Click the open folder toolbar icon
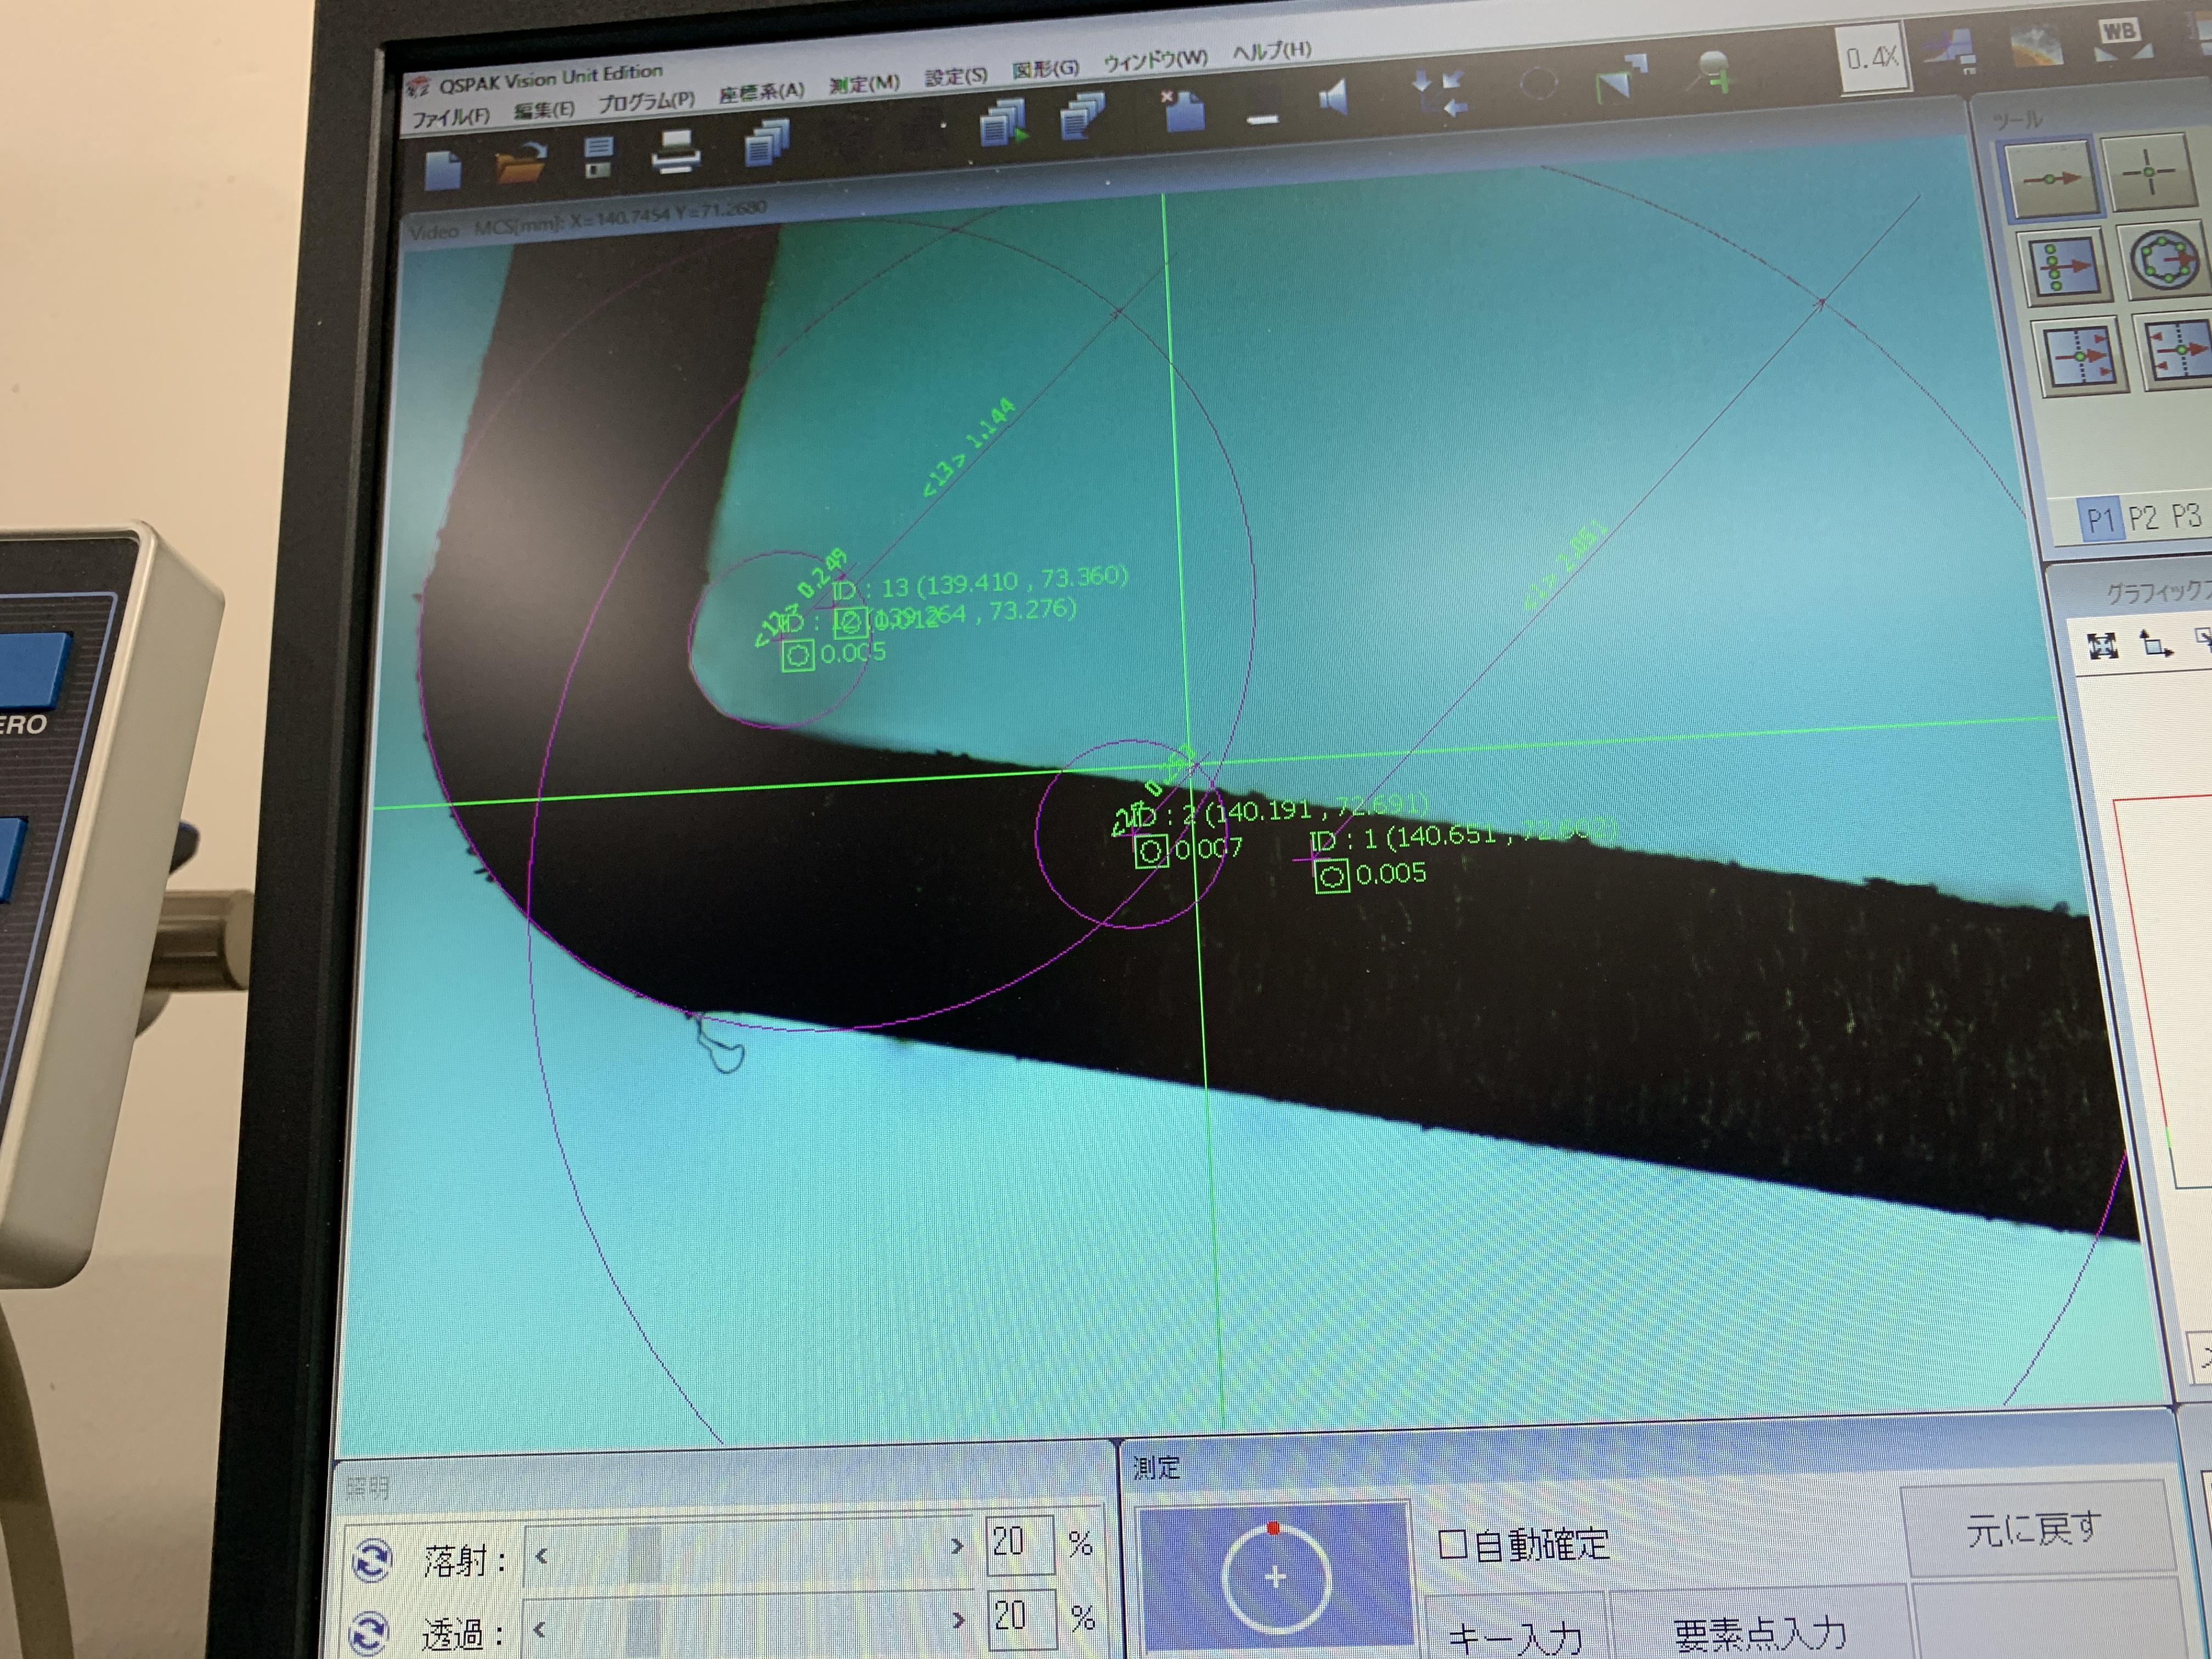Image resolution: width=2212 pixels, height=1659 pixels. 520,162
